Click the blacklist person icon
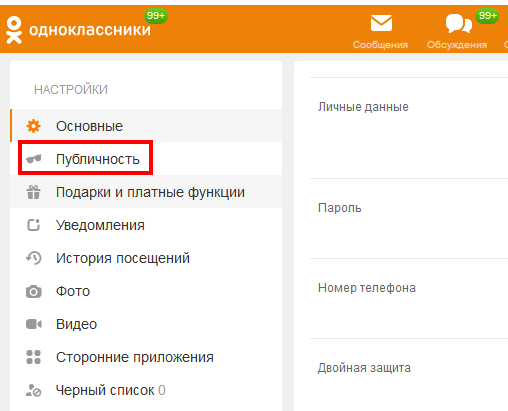 pos(34,390)
